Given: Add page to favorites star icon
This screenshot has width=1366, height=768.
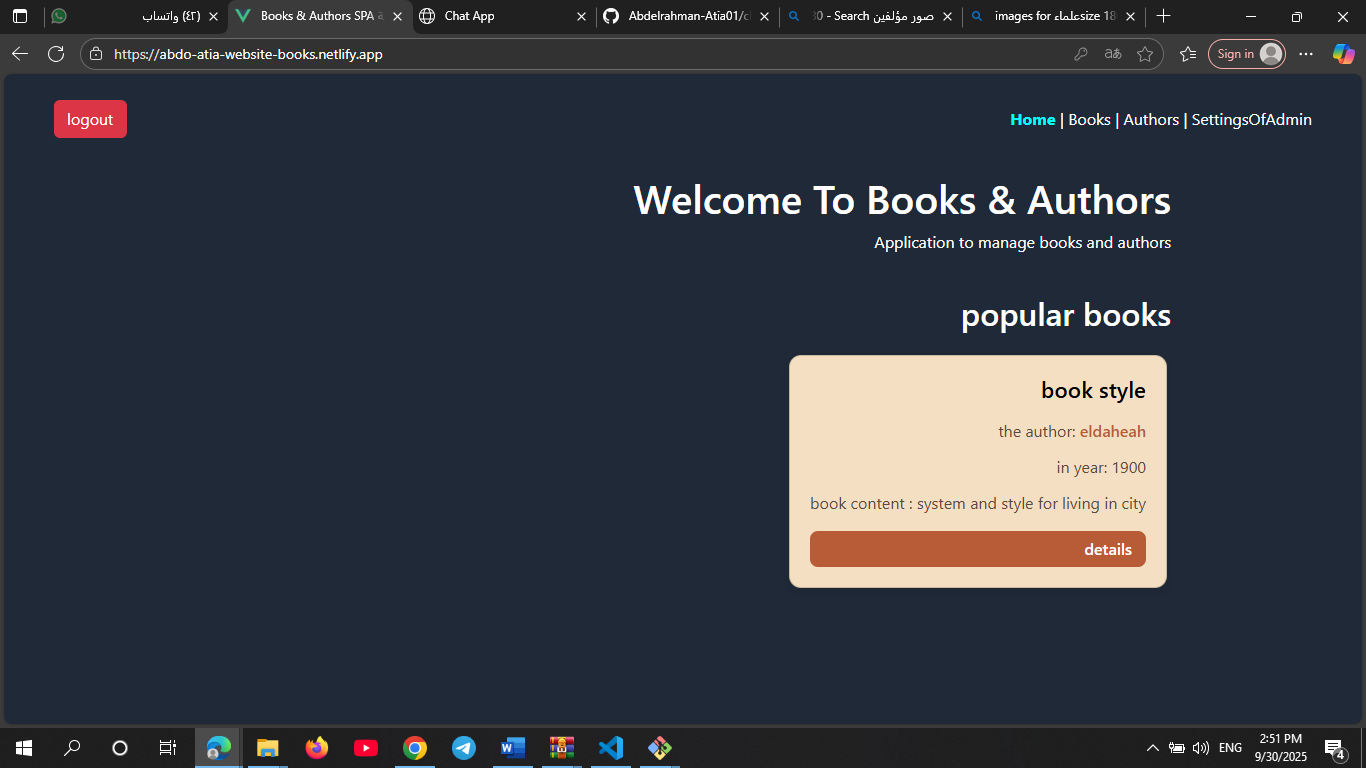Looking at the screenshot, I should [x=1145, y=54].
